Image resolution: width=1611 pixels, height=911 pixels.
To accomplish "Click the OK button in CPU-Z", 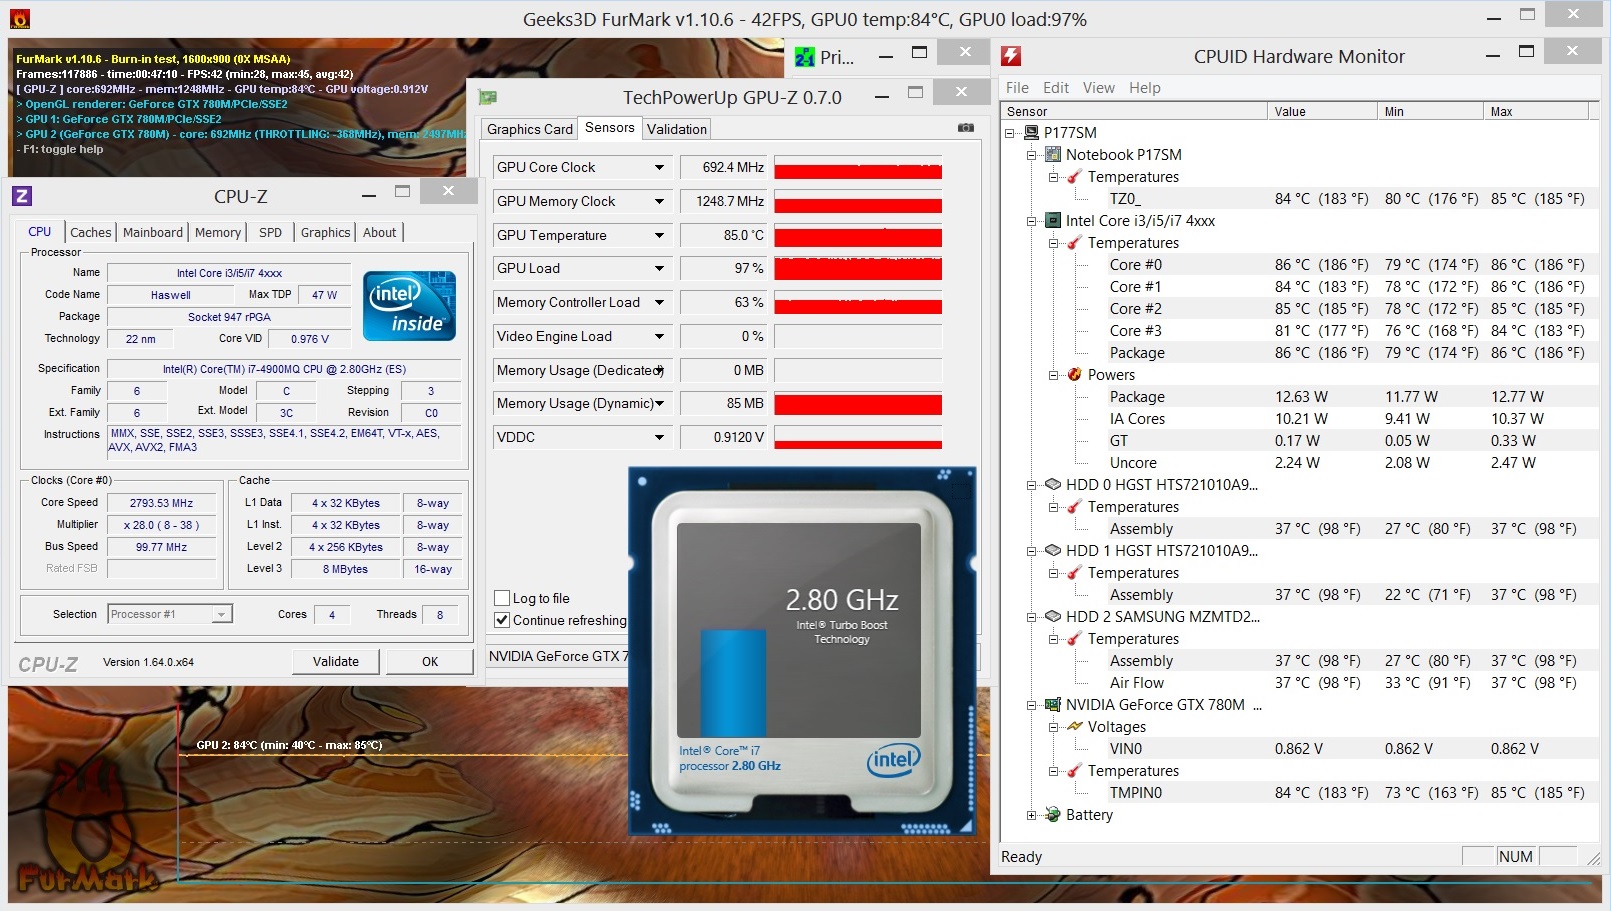I will (430, 661).
